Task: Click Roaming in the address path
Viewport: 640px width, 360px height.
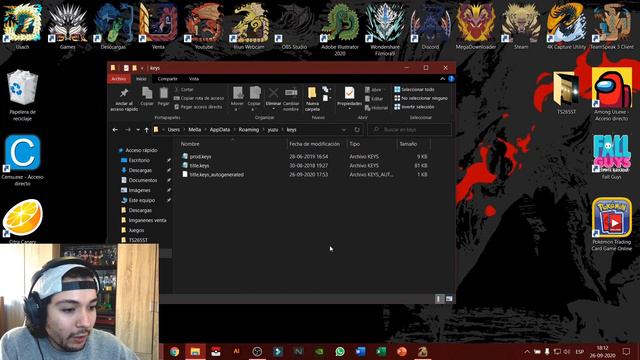Action: click(249, 130)
